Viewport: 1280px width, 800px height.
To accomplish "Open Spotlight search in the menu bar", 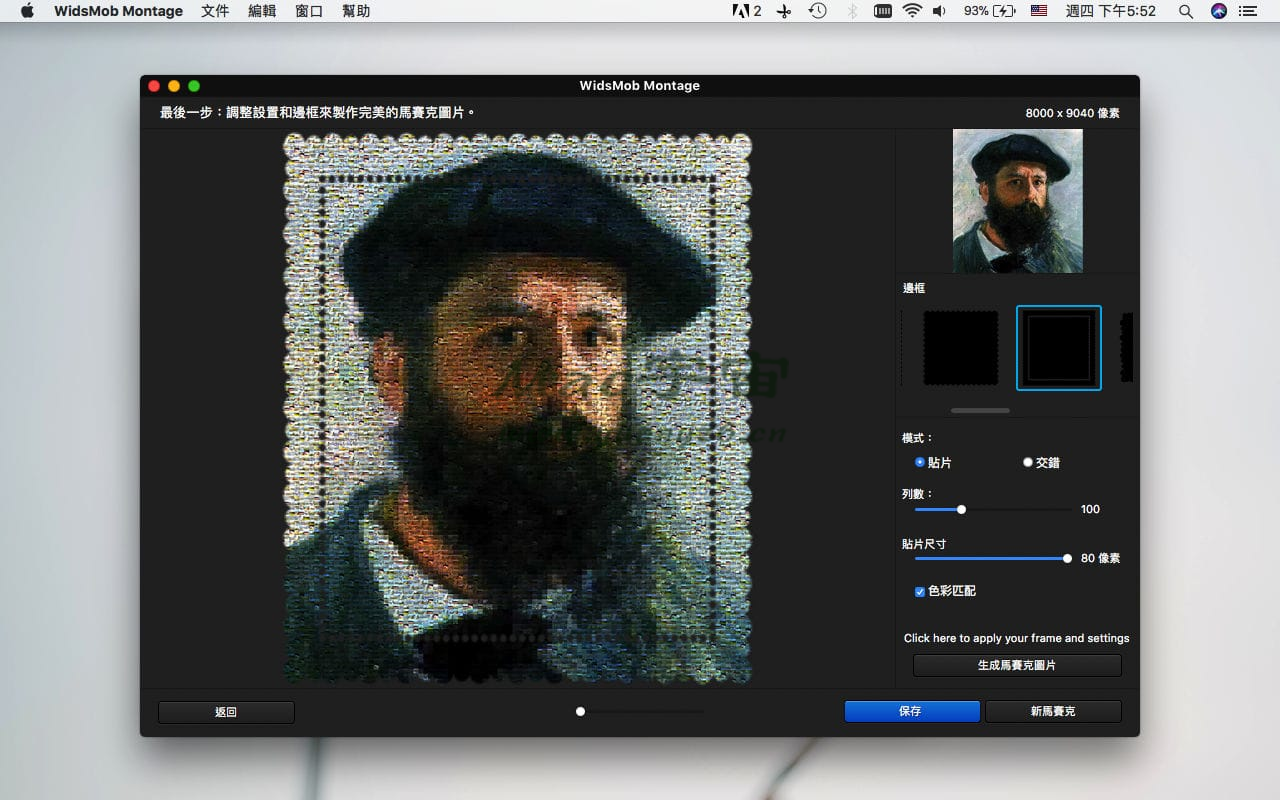I will [x=1185, y=11].
